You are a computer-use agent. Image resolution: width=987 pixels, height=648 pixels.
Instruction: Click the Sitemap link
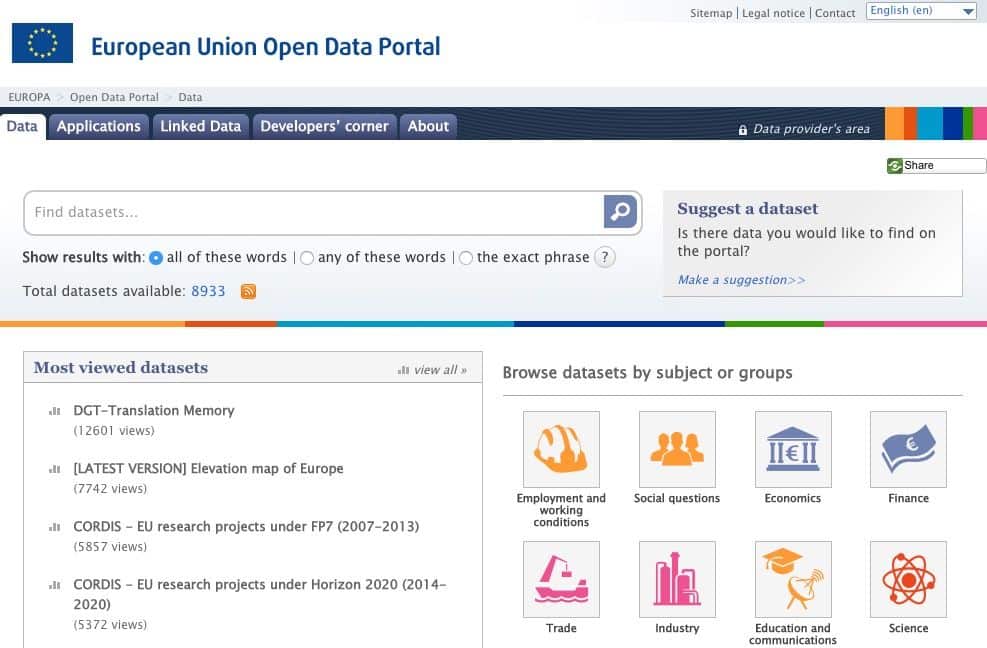click(711, 13)
